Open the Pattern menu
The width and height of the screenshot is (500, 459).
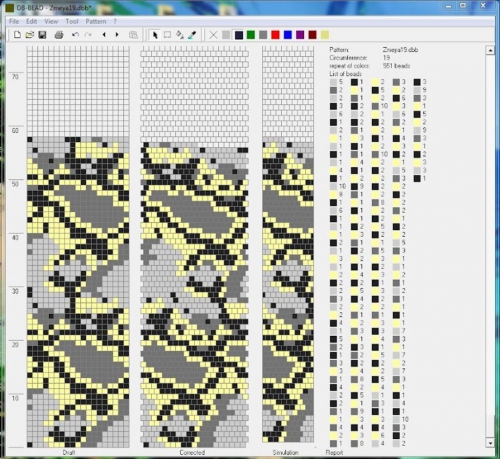coord(96,21)
